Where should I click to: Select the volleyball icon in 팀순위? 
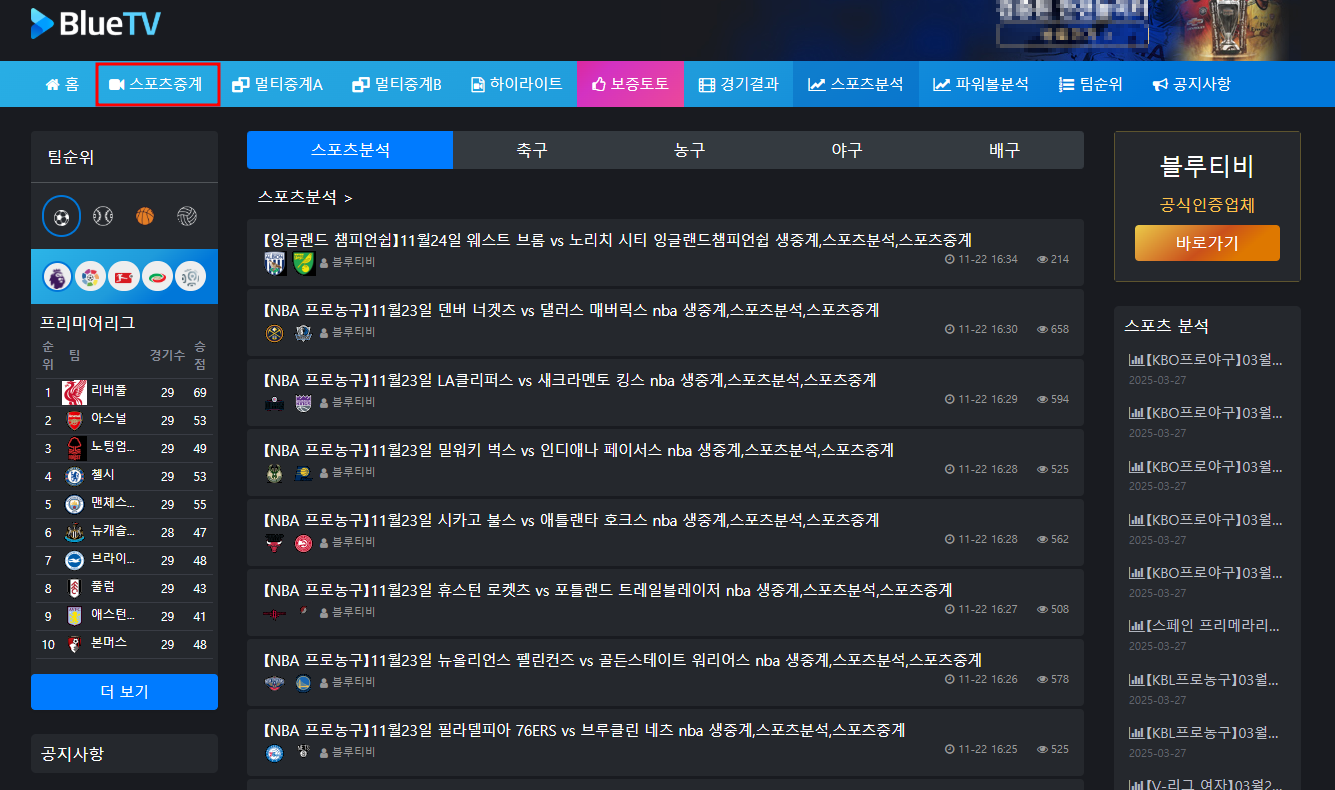coord(187,216)
